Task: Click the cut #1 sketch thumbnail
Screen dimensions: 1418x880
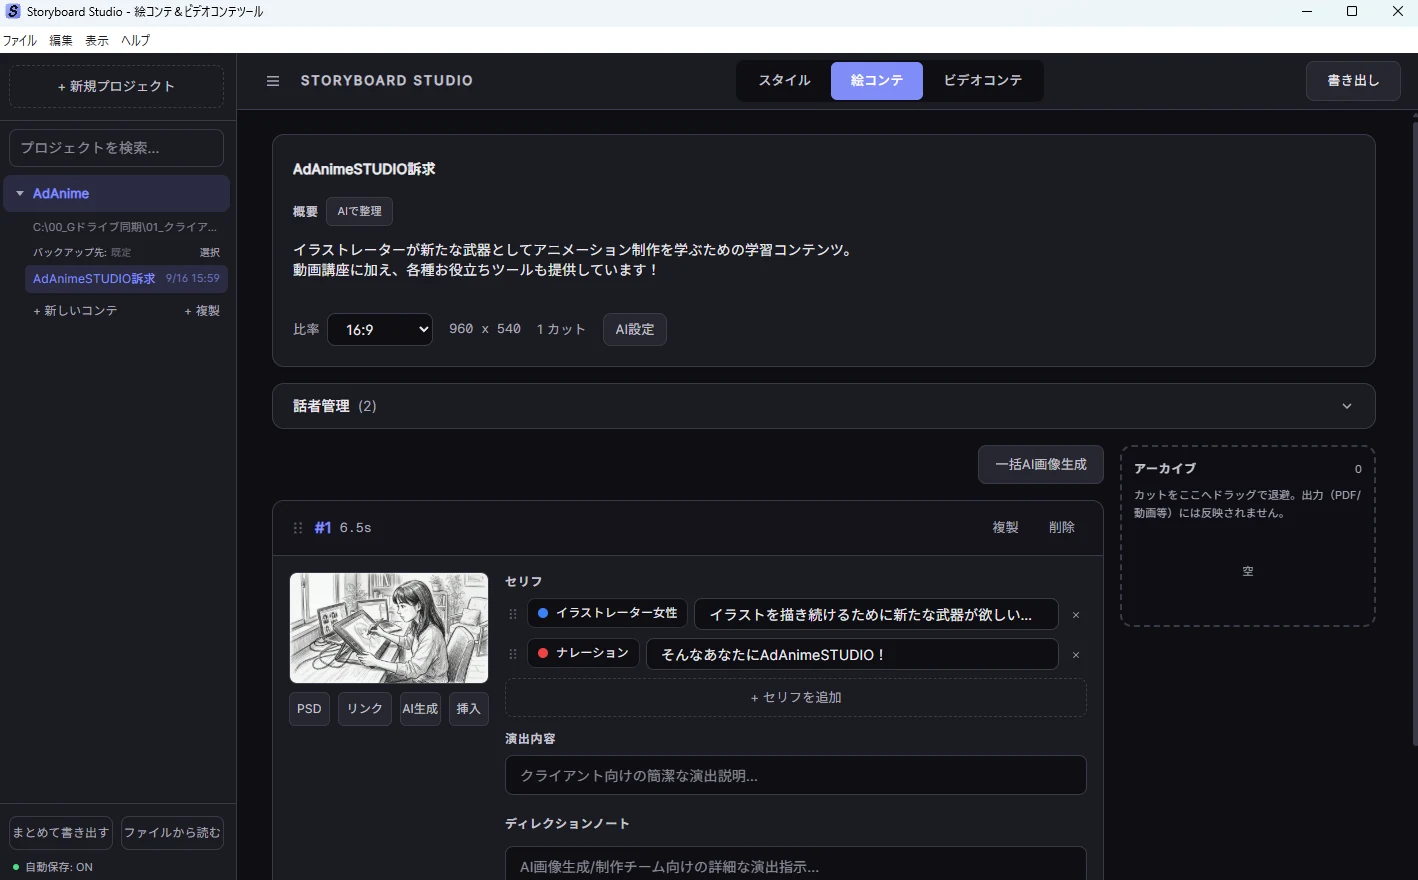Action: pyautogui.click(x=389, y=628)
